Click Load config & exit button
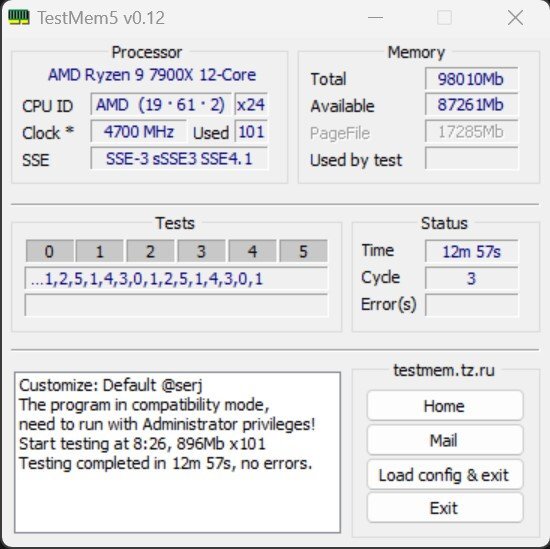 [444, 475]
